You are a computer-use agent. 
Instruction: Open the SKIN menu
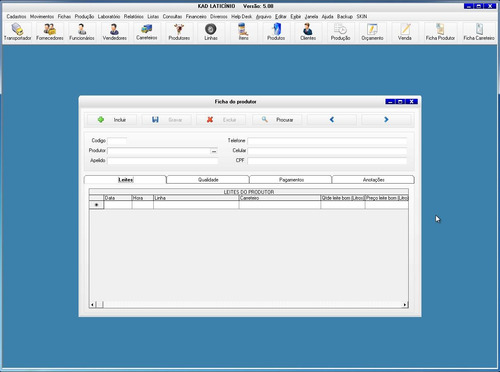pos(362,16)
